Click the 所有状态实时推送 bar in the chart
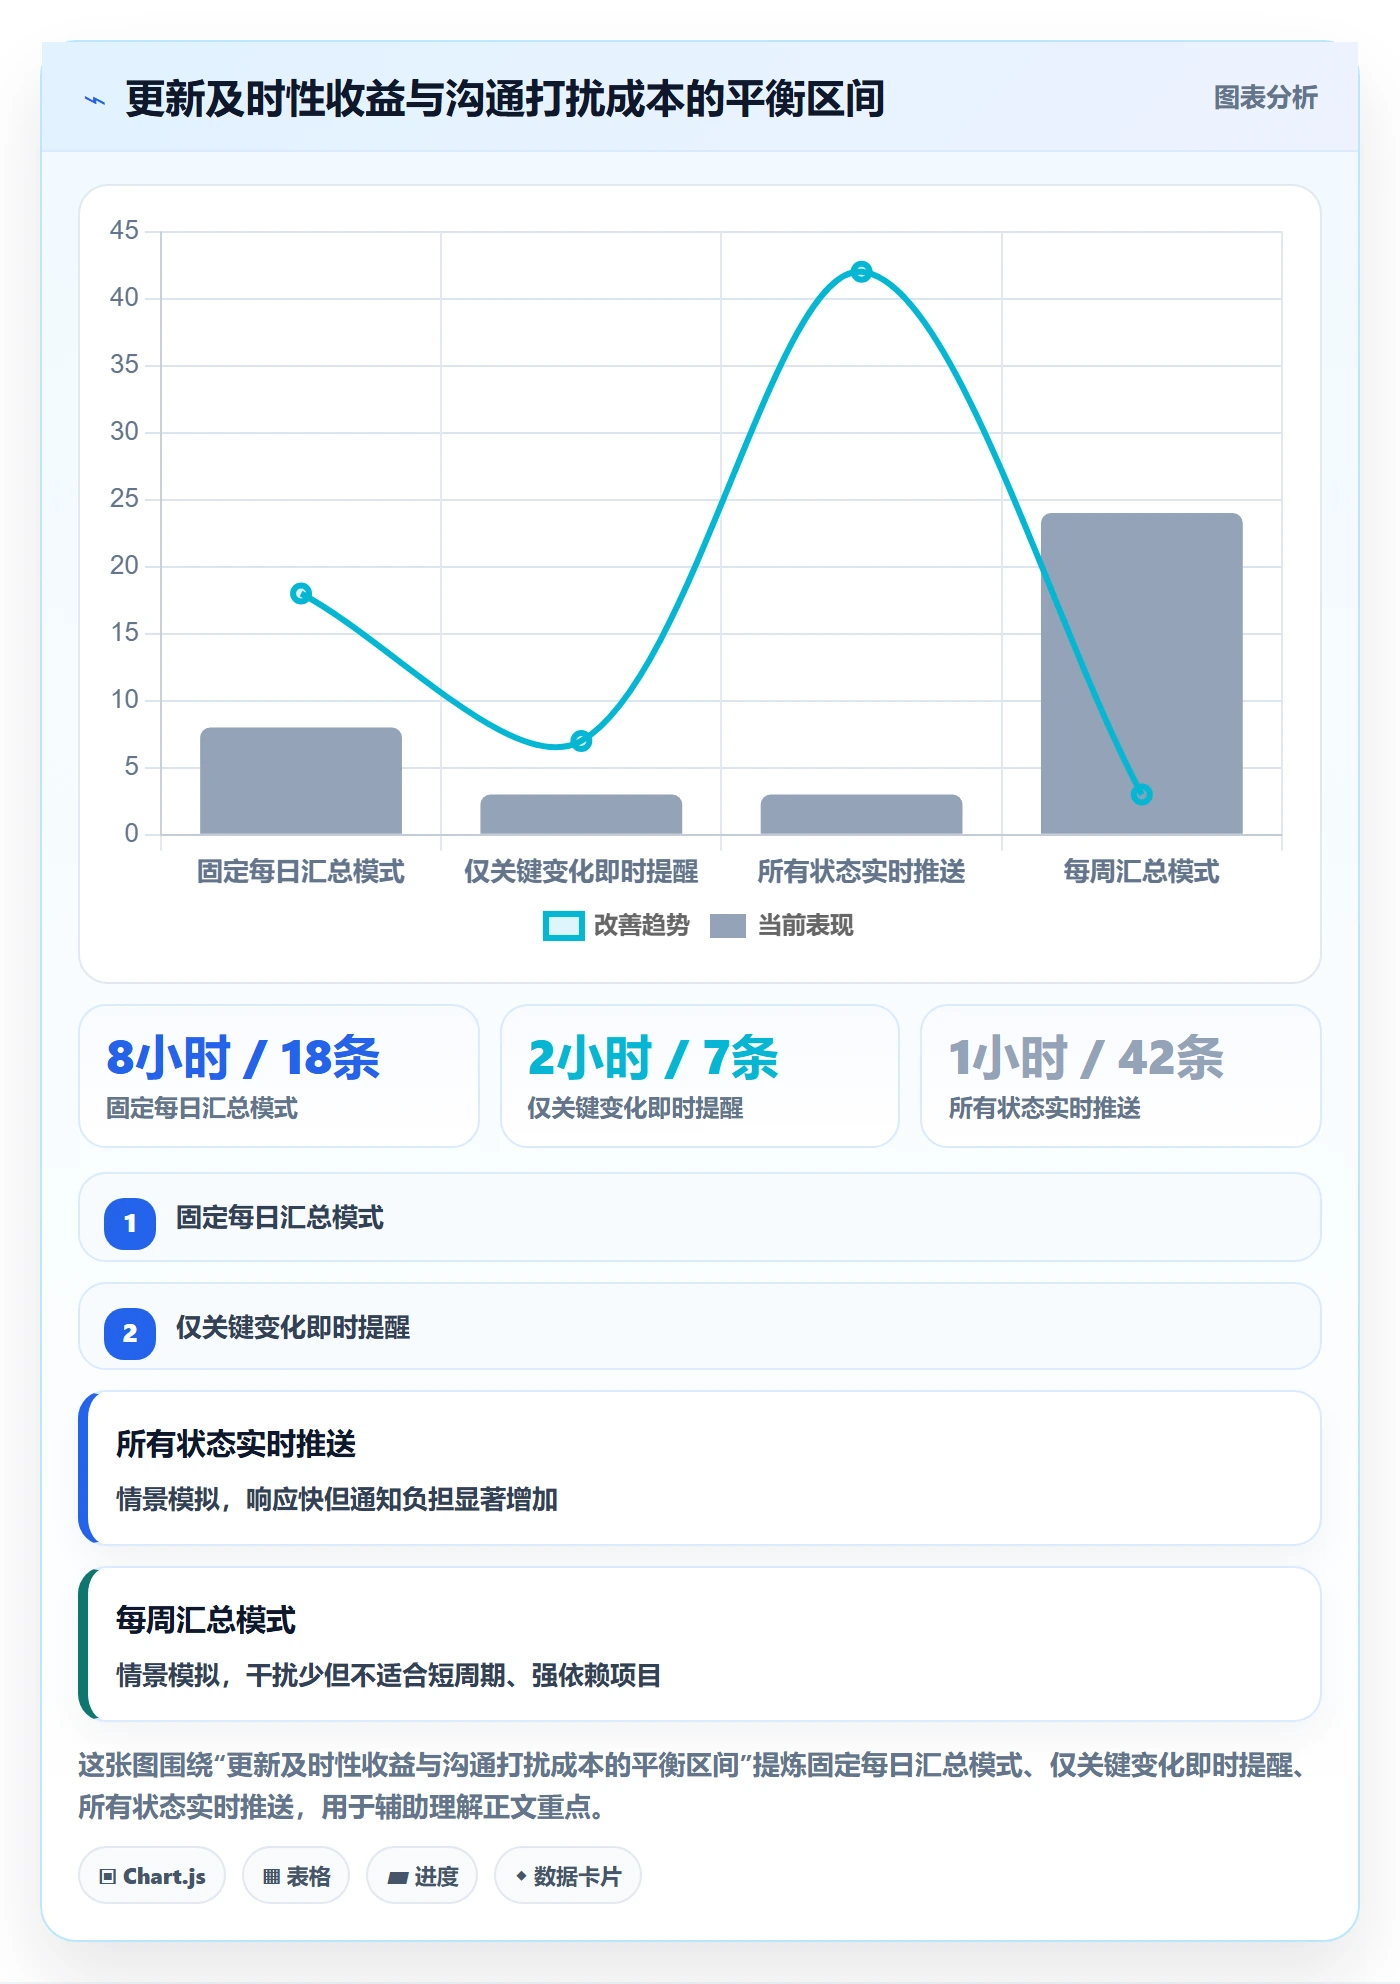 (861, 815)
